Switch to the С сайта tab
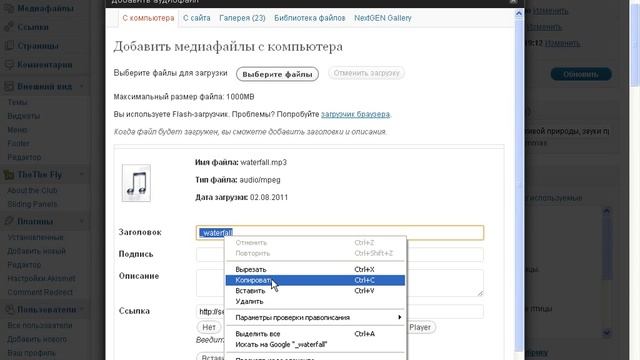Image resolution: width=640 pixels, height=360 pixels. tap(197, 18)
